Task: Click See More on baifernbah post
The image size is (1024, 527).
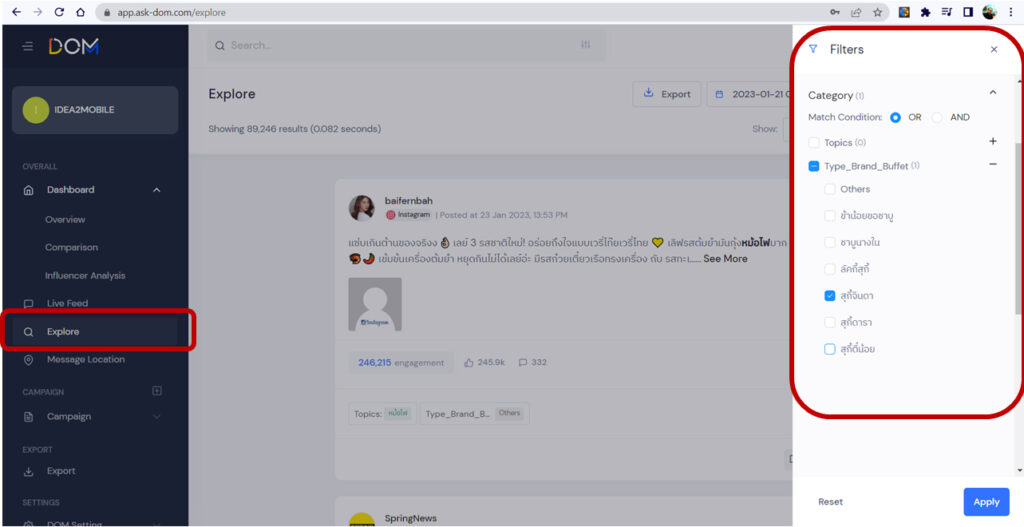Action: 725,259
